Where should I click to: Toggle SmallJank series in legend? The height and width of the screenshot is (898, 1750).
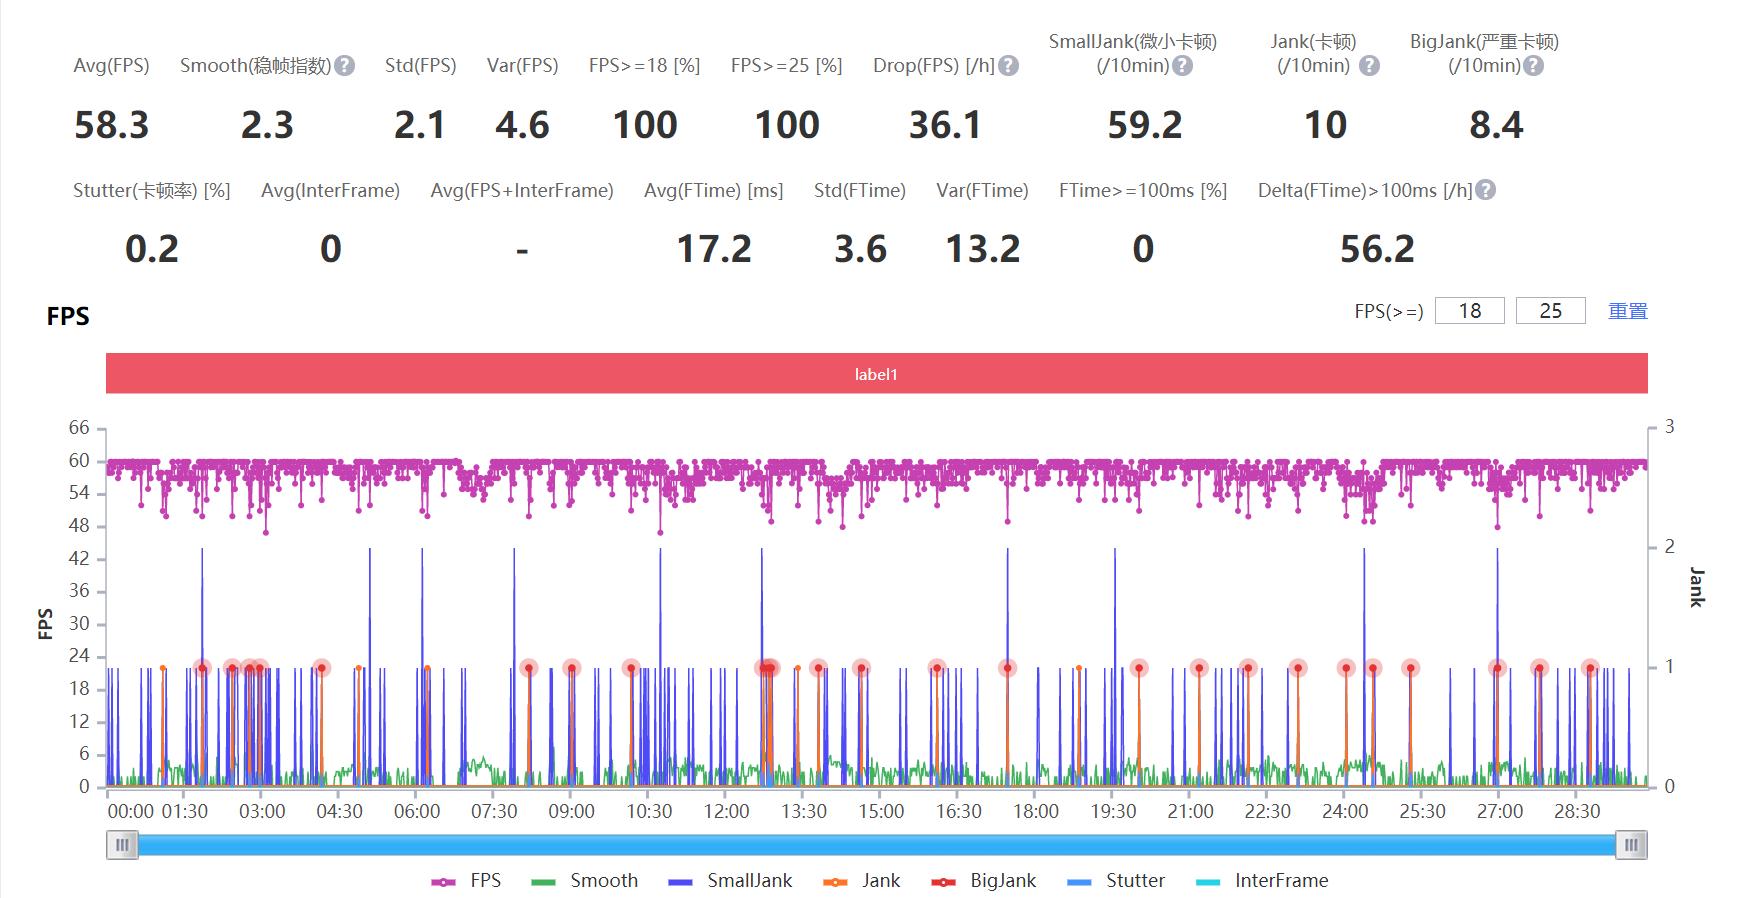[731, 881]
